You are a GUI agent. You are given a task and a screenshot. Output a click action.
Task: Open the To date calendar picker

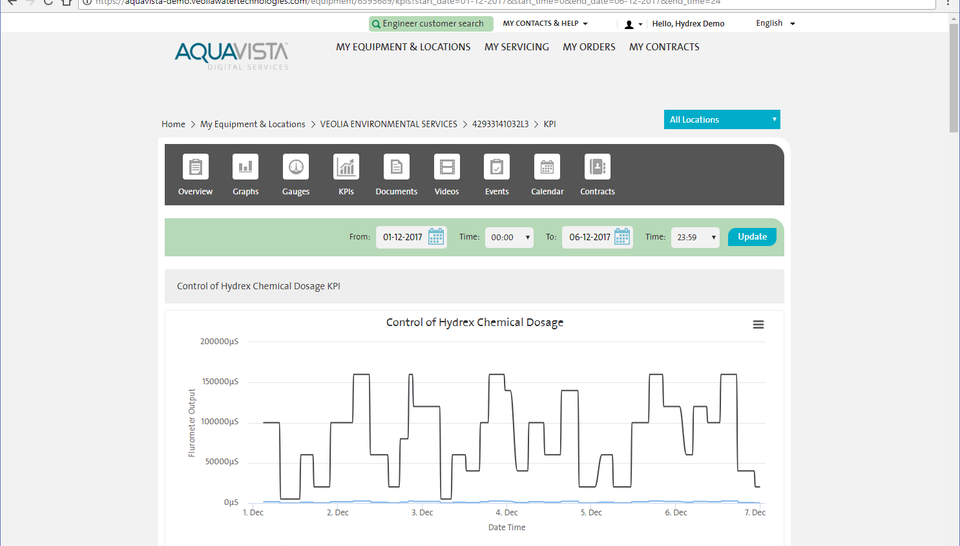tap(622, 237)
